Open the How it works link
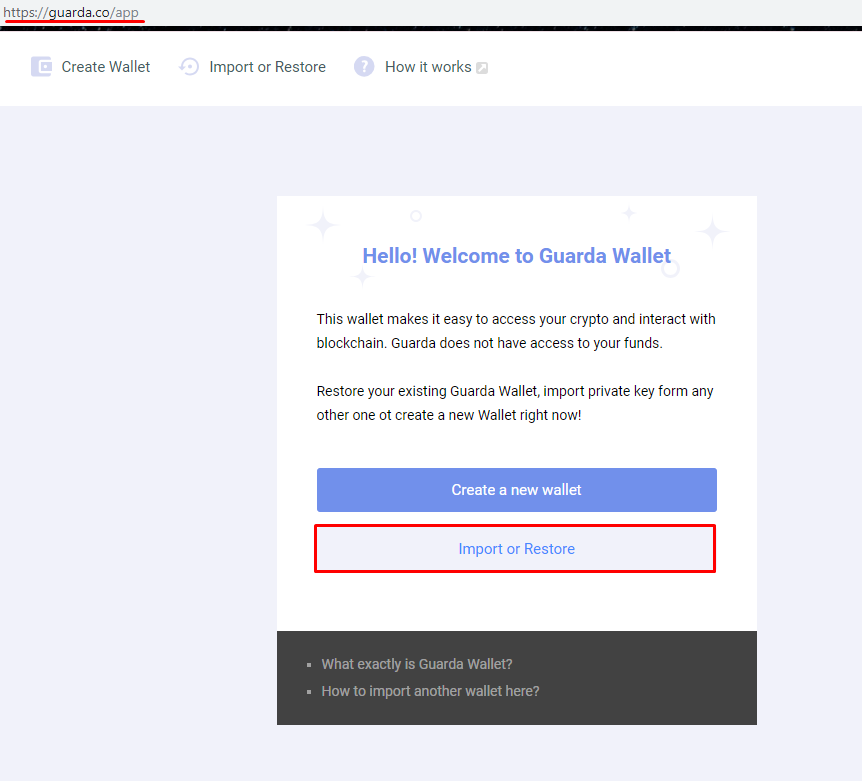 [x=428, y=67]
